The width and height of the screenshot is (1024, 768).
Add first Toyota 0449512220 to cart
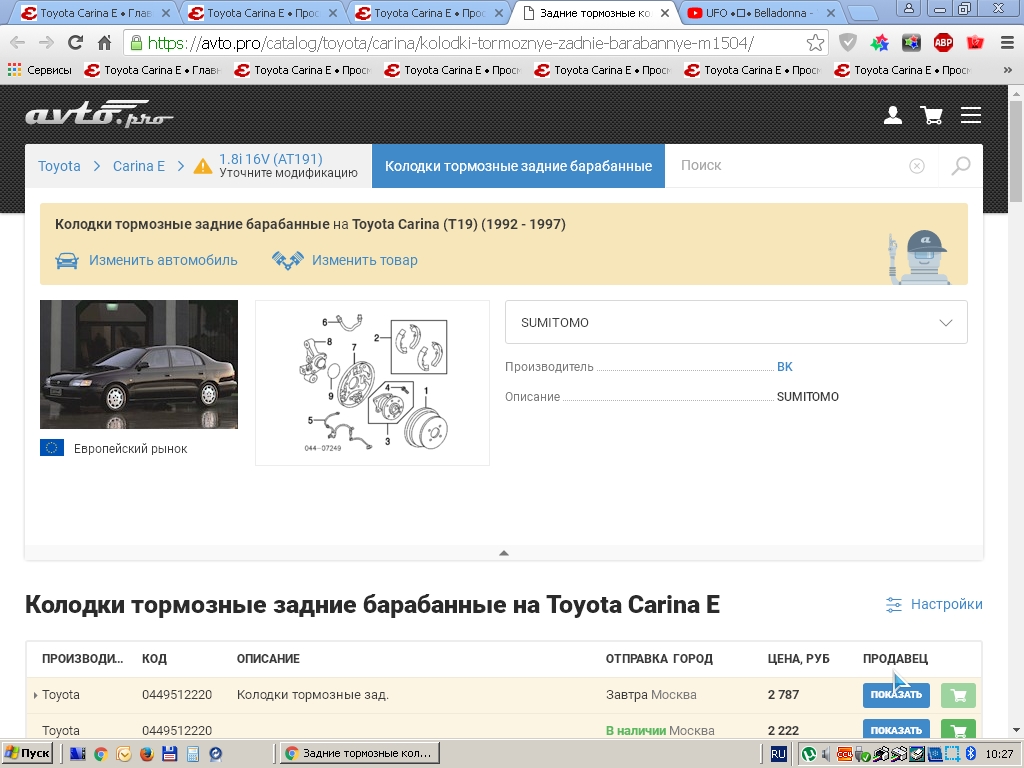pyautogui.click(x=958, y=695)
